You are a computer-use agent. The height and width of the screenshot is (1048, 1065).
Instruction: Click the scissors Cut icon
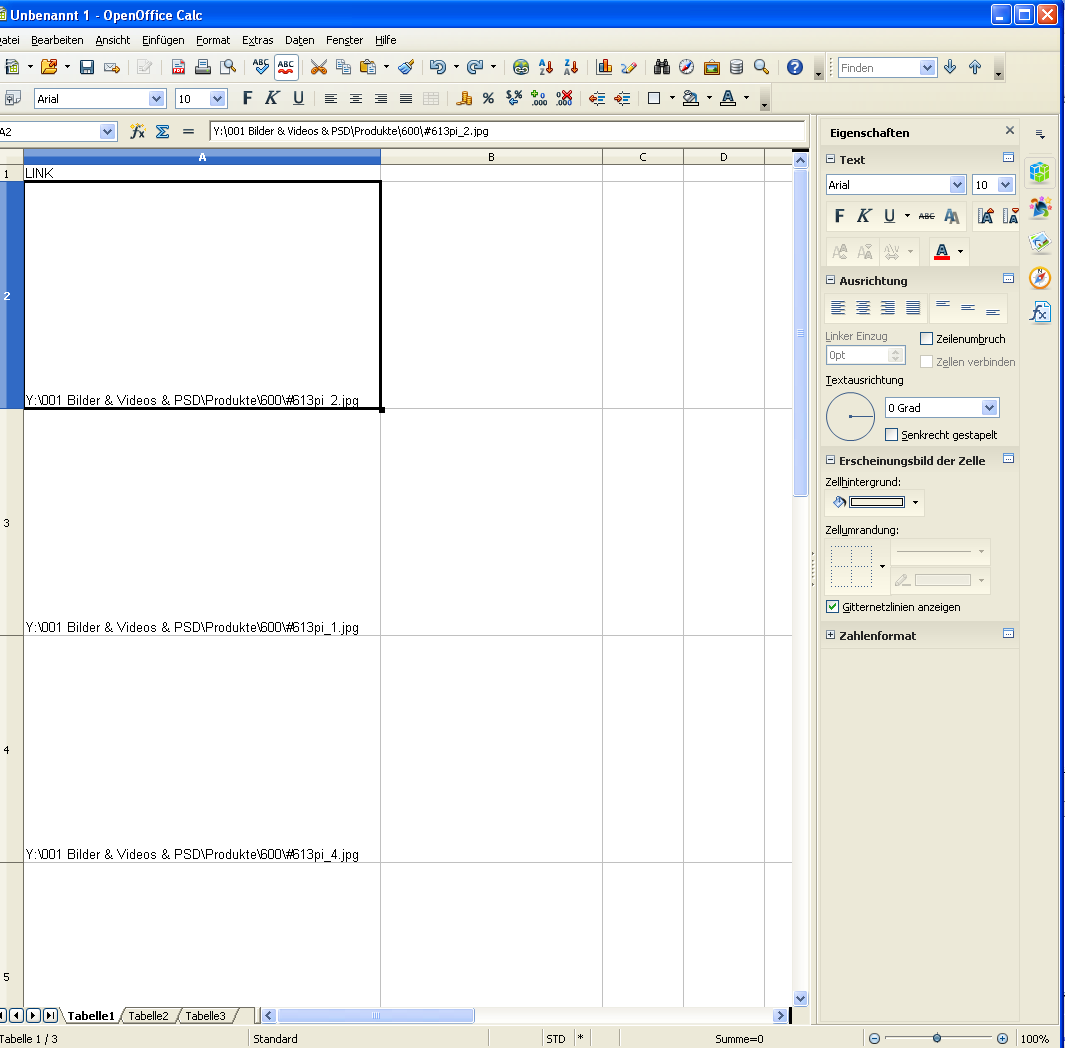click(319, 67)
